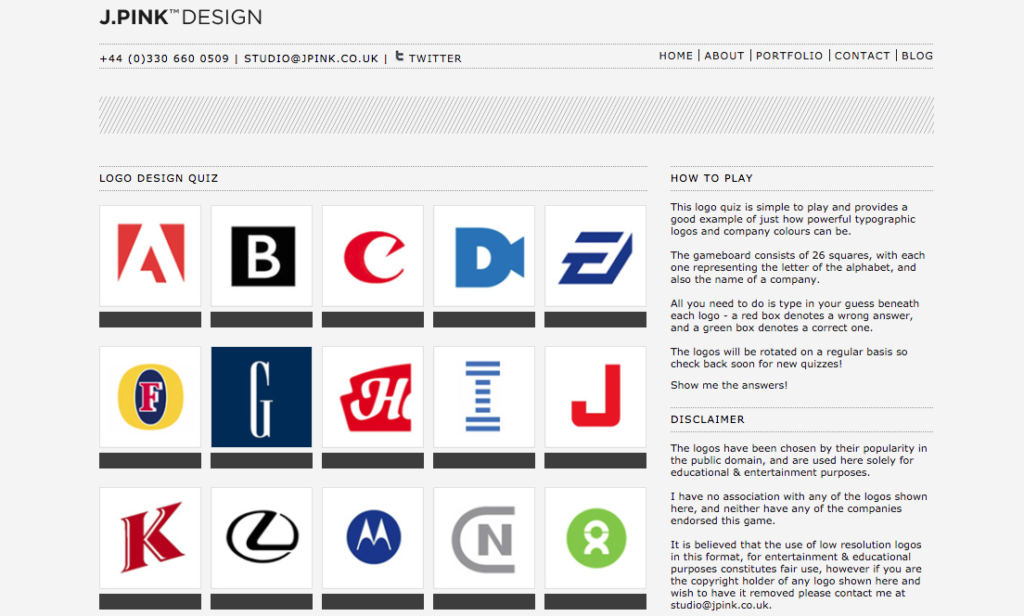The image size is (1024, 616).
Task: Select the green circle O logo
Action: 596,538
